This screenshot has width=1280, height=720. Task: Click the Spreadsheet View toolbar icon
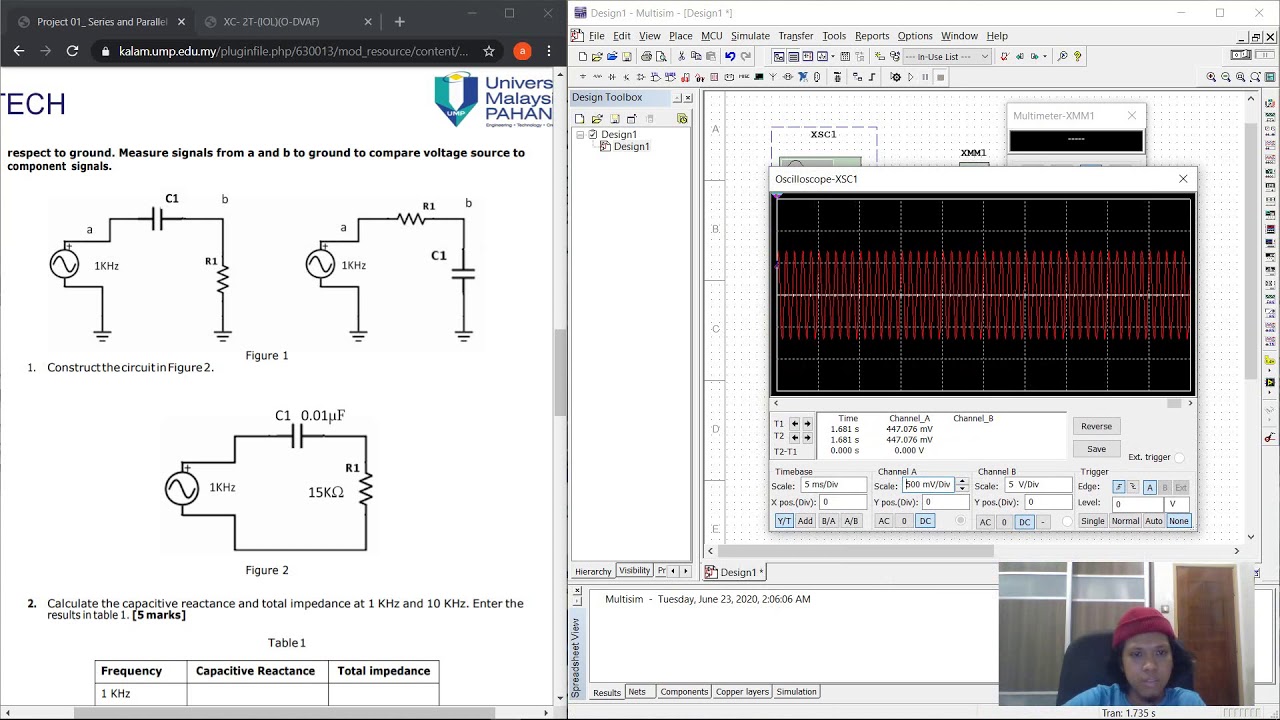click(793, 56)
